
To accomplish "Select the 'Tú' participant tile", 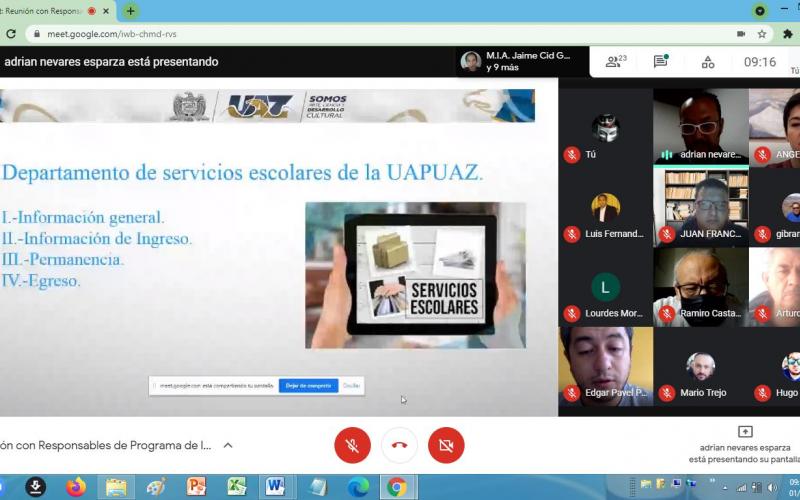I will click(x=606, y=128).
